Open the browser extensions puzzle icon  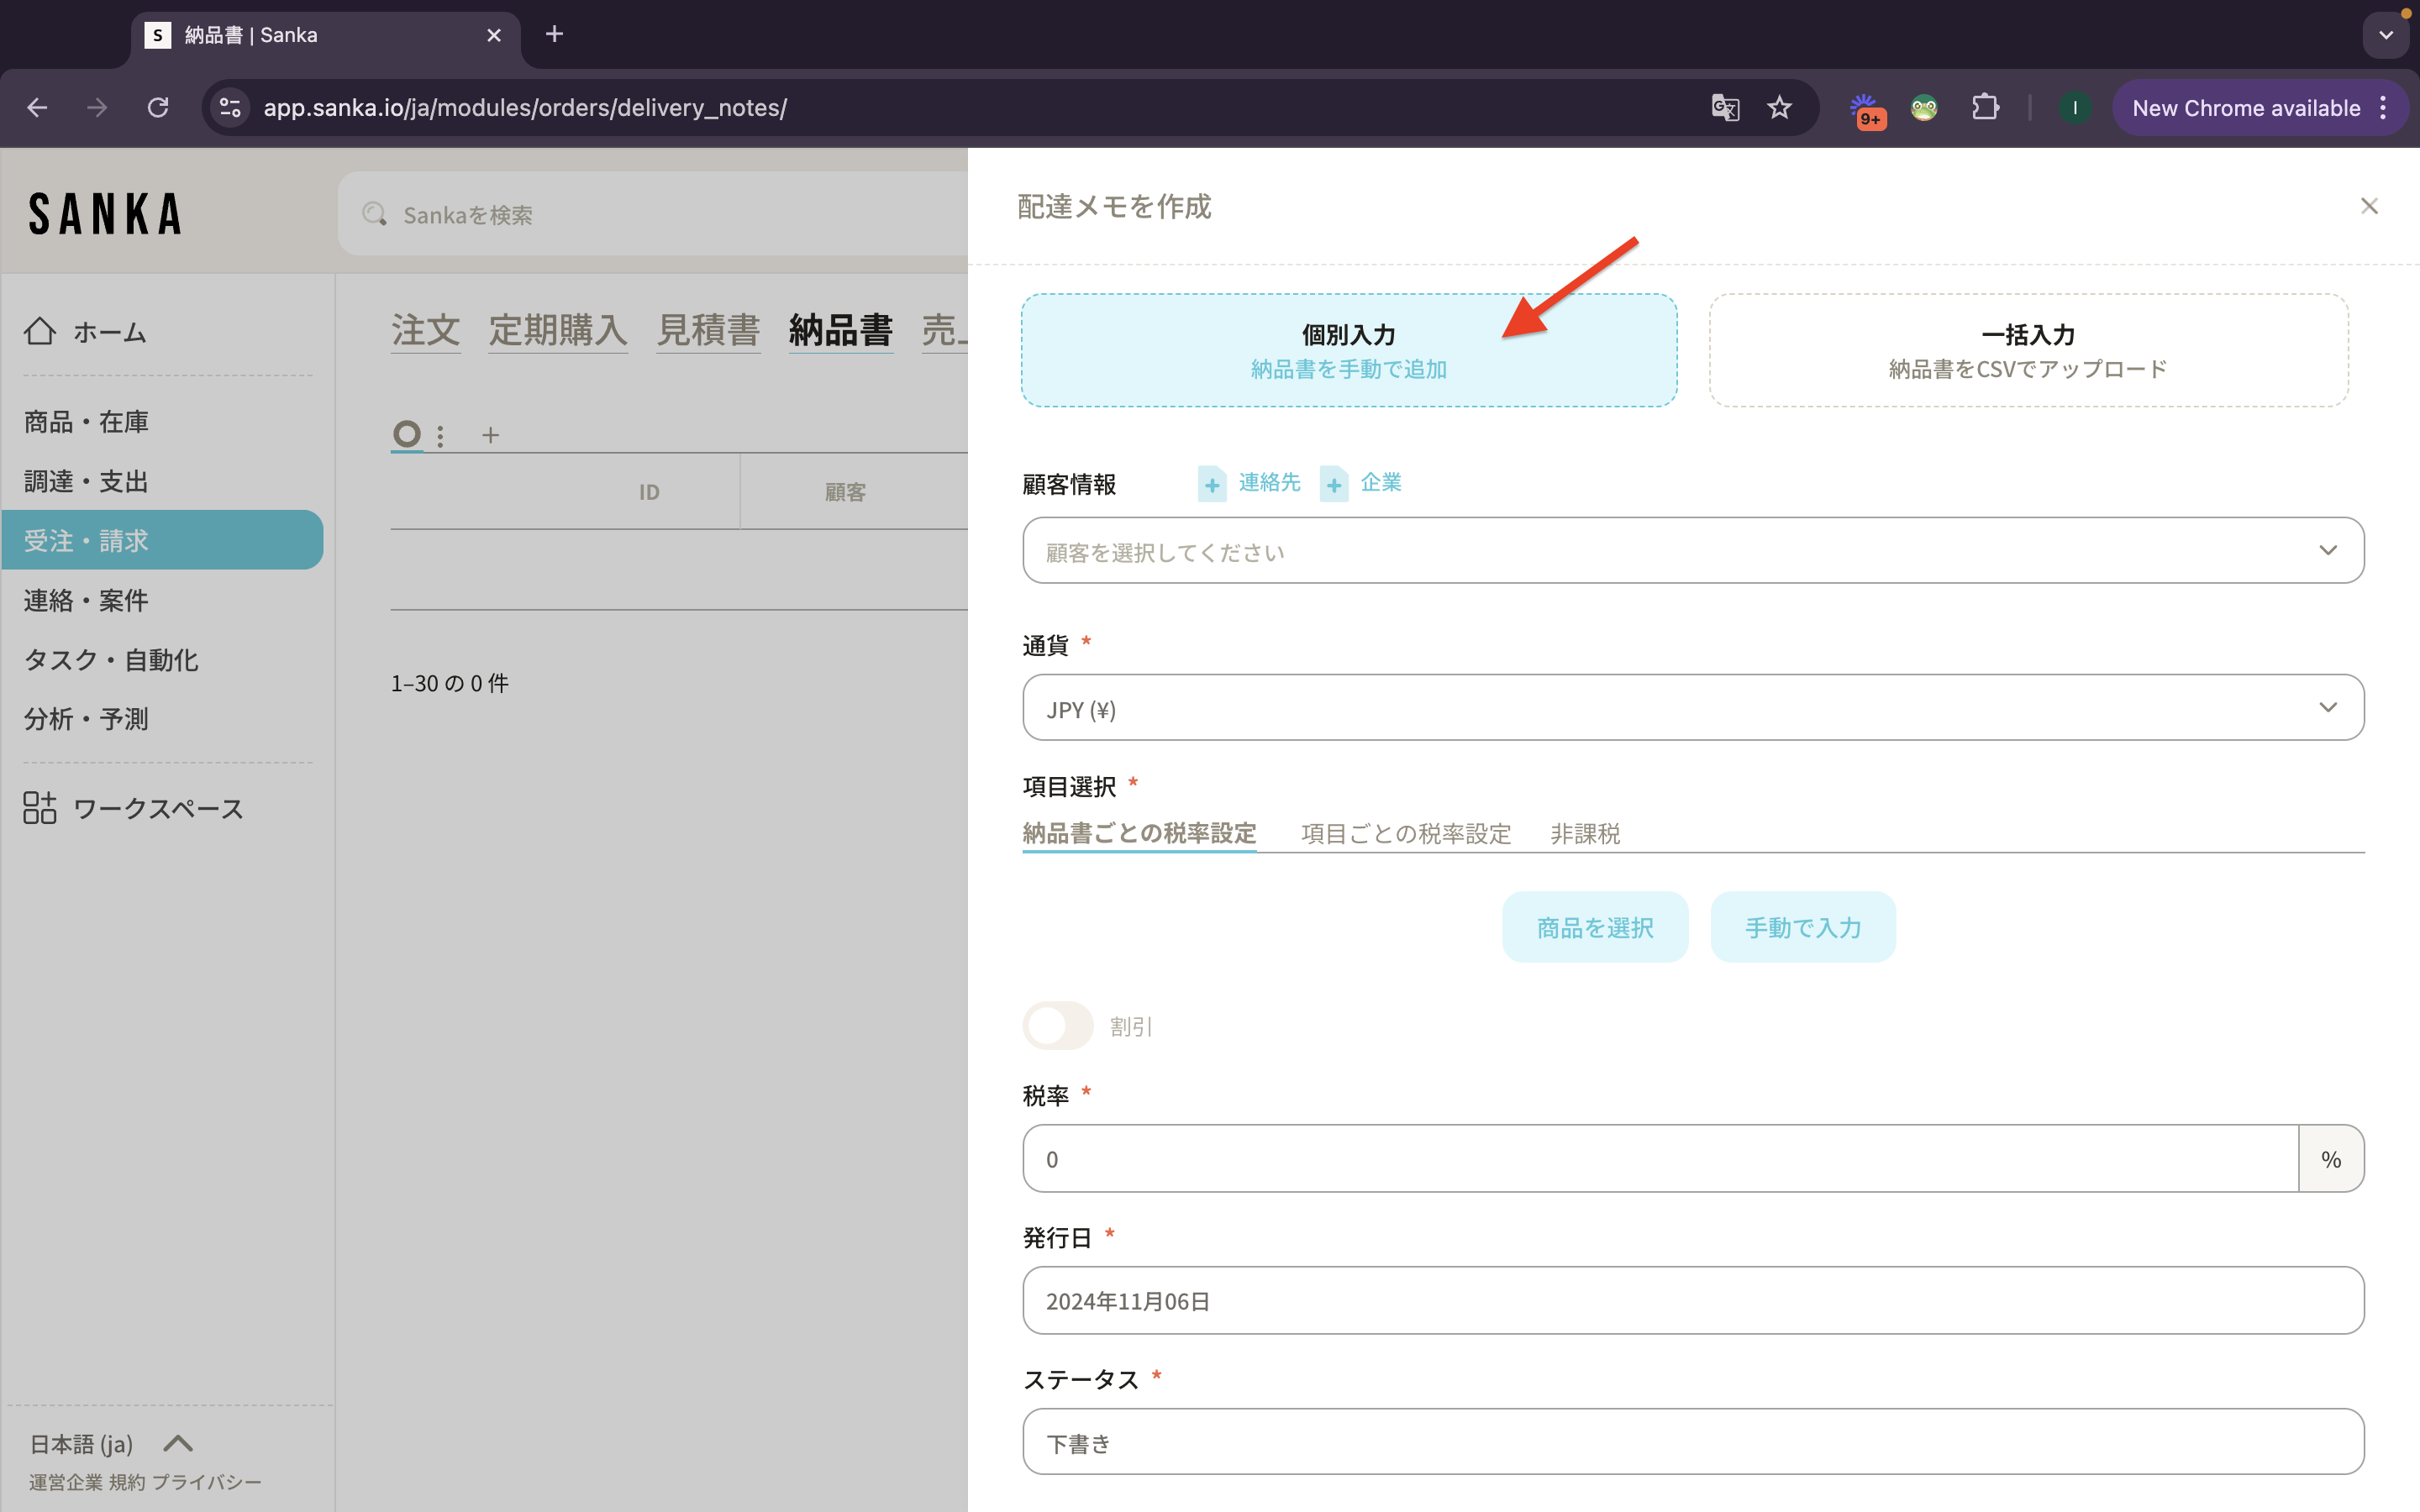[1985, 108]
